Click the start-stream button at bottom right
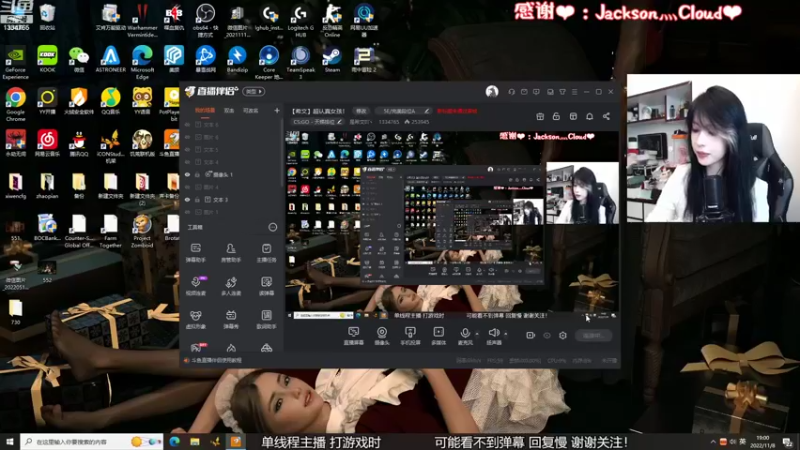Image resolution: width=800 pixels, height=450 pixels. [x=593, y=335]
